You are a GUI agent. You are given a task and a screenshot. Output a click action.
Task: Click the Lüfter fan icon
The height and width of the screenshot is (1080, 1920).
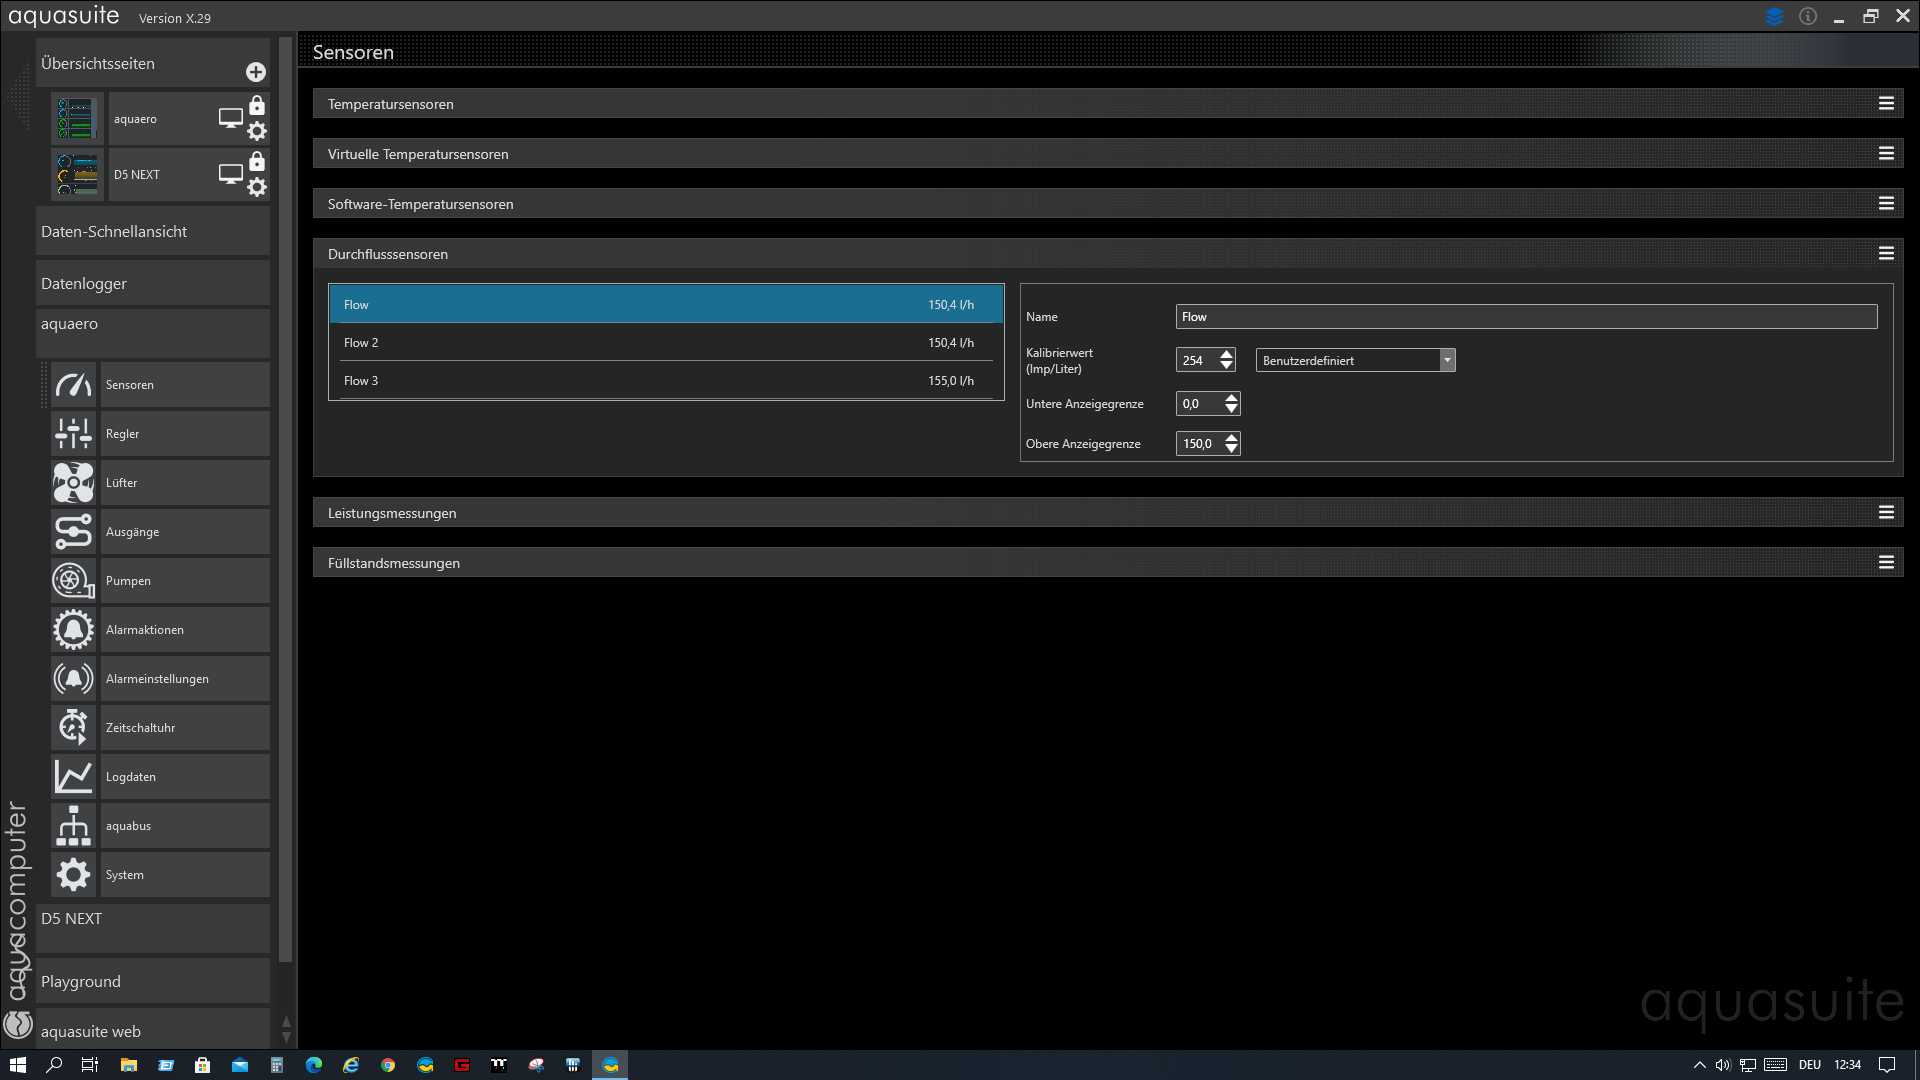[73, 483]
